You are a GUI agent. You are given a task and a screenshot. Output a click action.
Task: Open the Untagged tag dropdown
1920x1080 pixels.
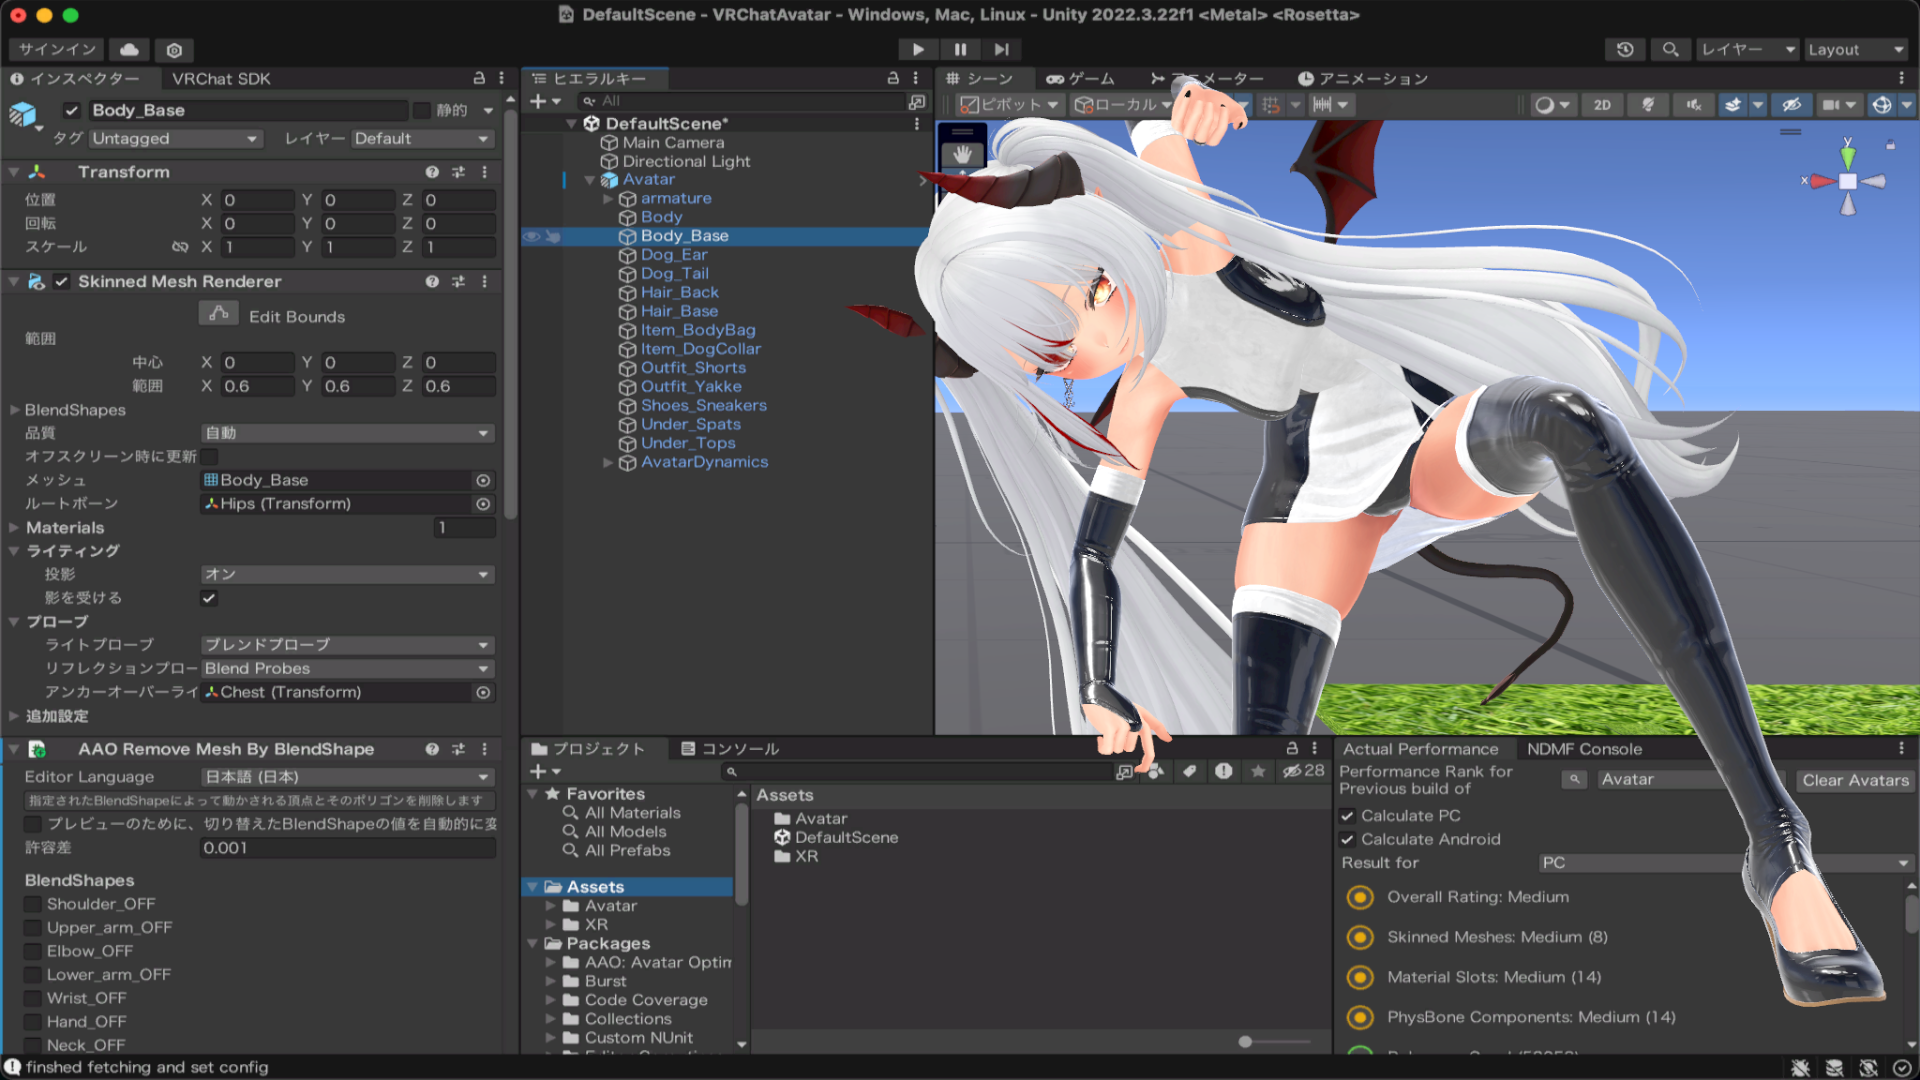175,139
